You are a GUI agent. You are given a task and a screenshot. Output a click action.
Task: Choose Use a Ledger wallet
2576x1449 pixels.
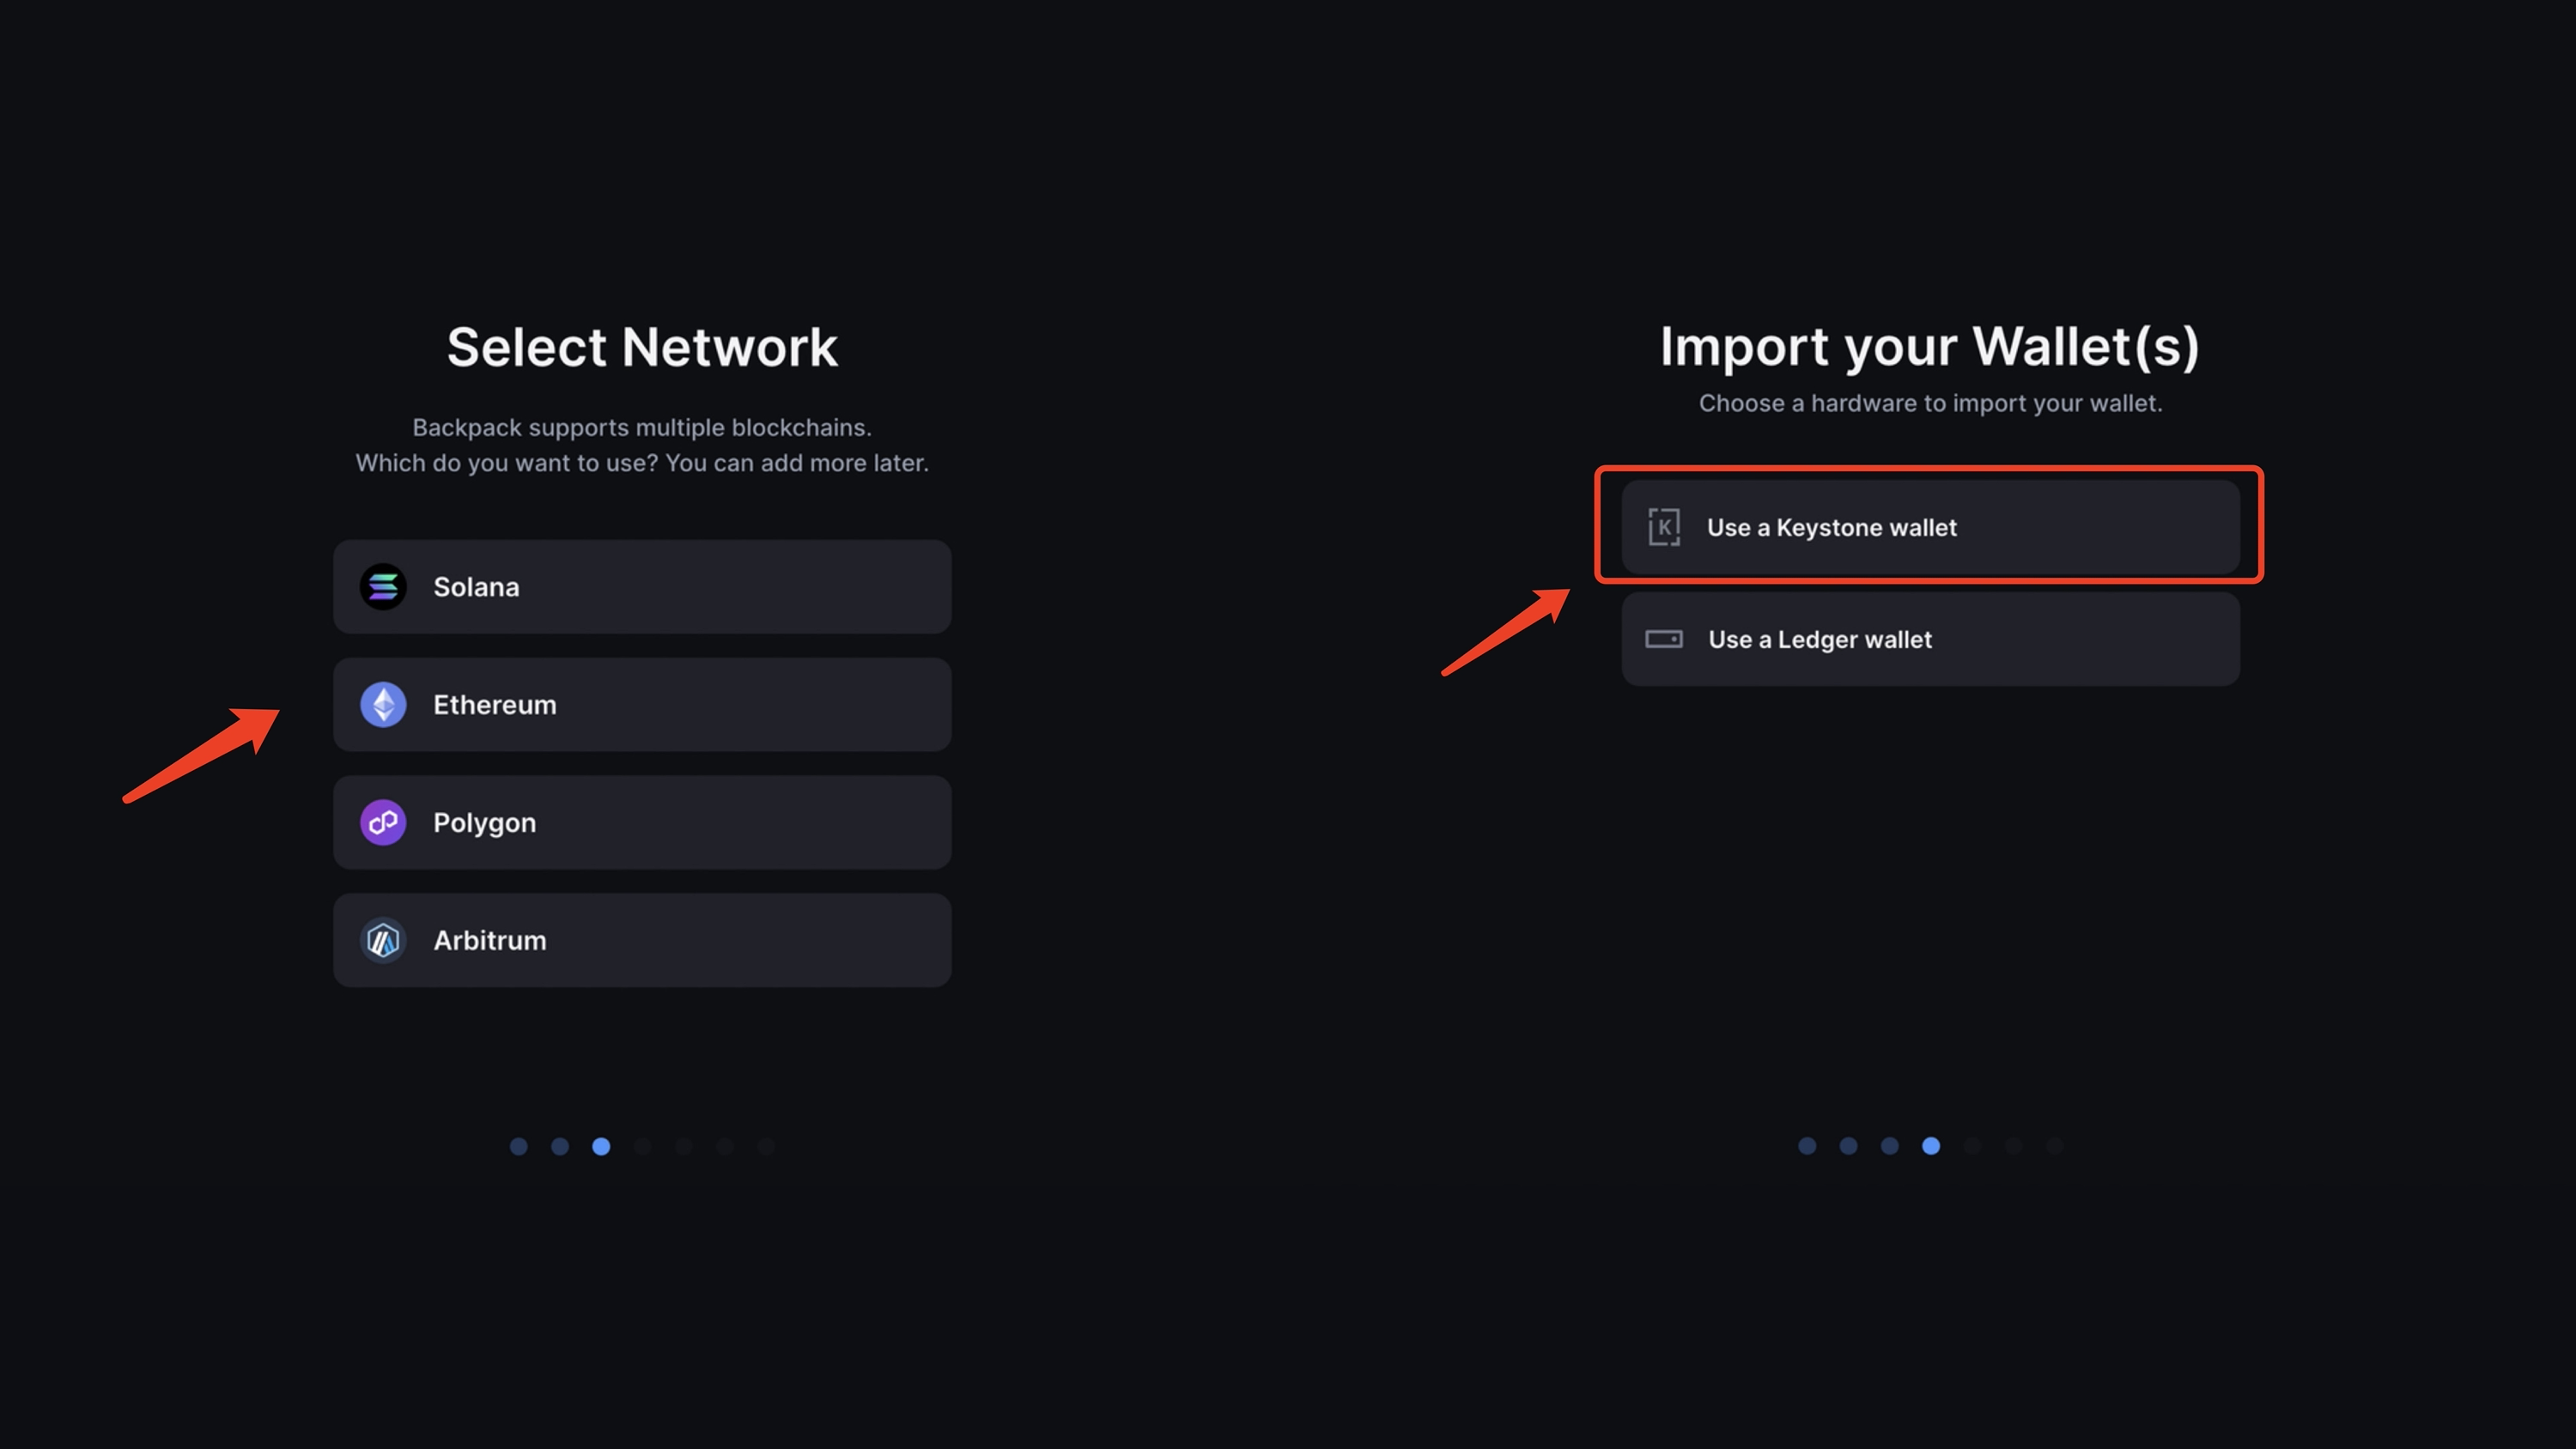[1930, 639]
